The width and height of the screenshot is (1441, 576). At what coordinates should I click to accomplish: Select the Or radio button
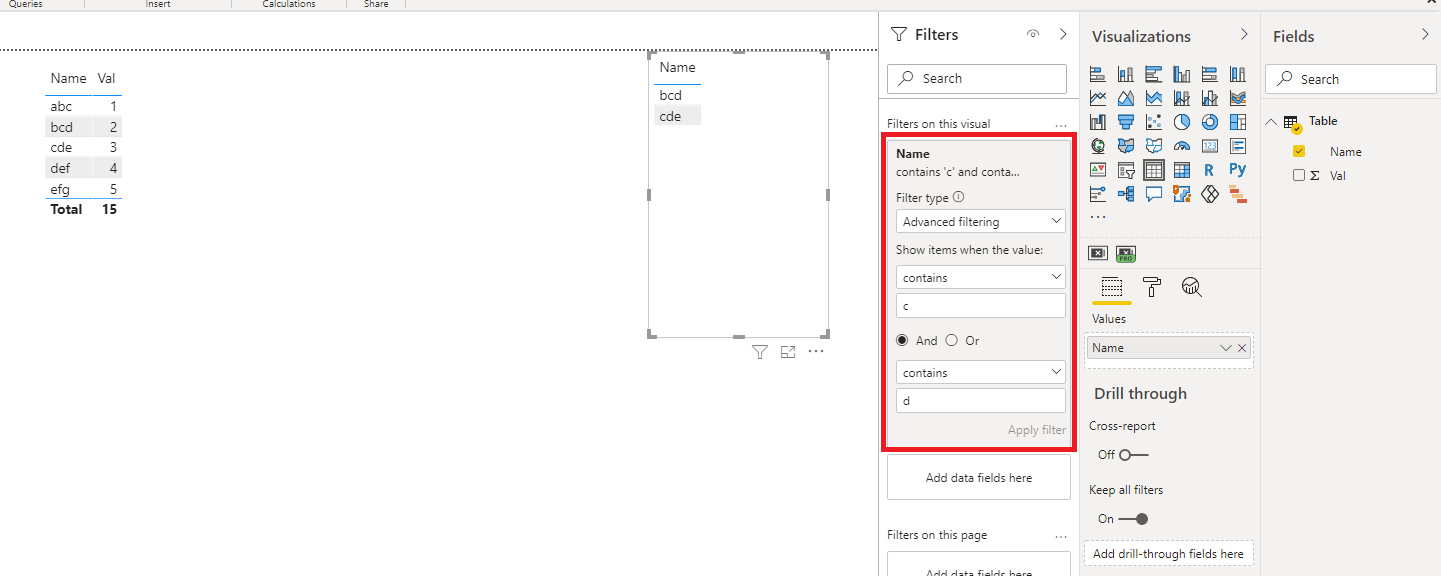tap(952, 340)
